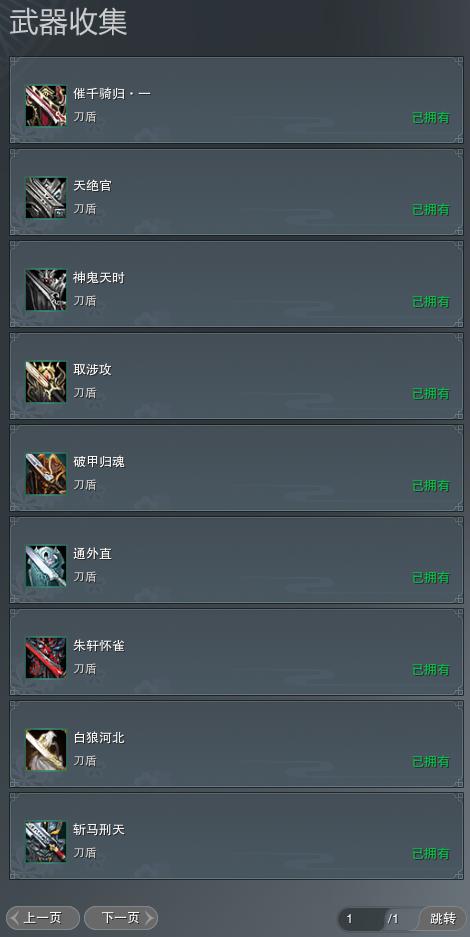Viewport: 470px width, 937px height.
Task: Select the 天绝官 weapon icon
Action: [x=46, y=197]
